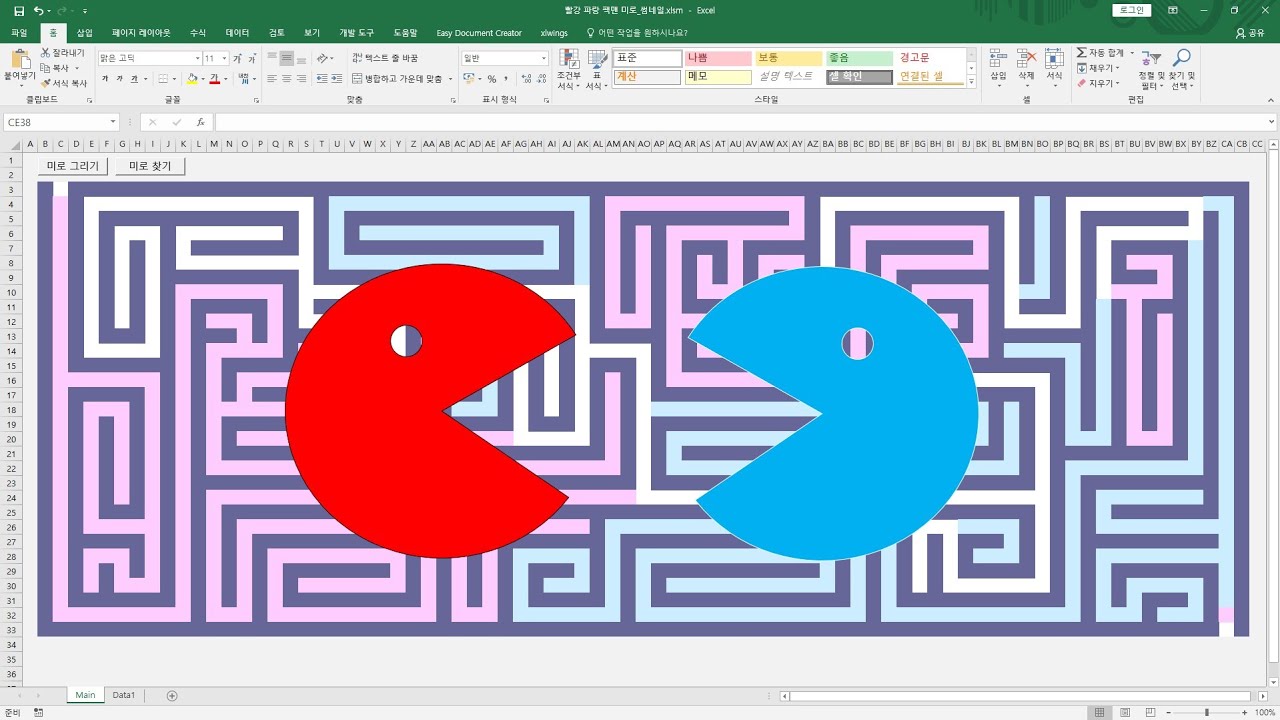This screenshot has height=720, width=1280.
Task: Click the Cut (잘라내기) scissors icon
Action: point(46,53)
